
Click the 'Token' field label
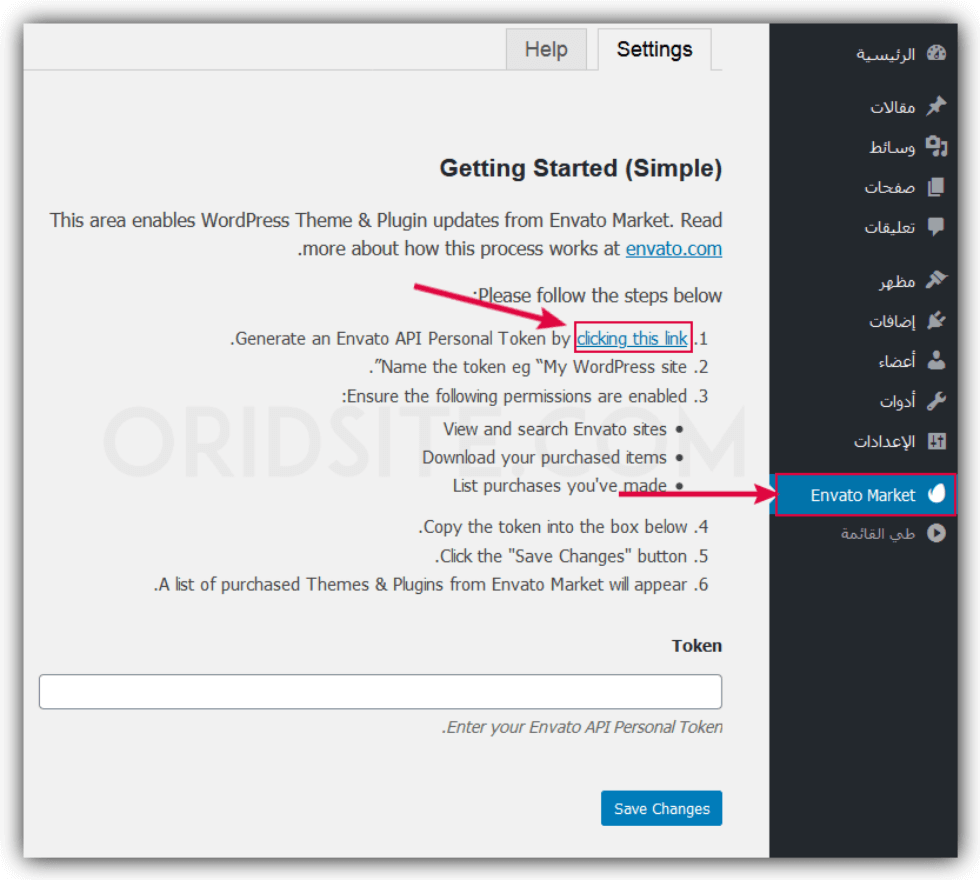point(696,646)
